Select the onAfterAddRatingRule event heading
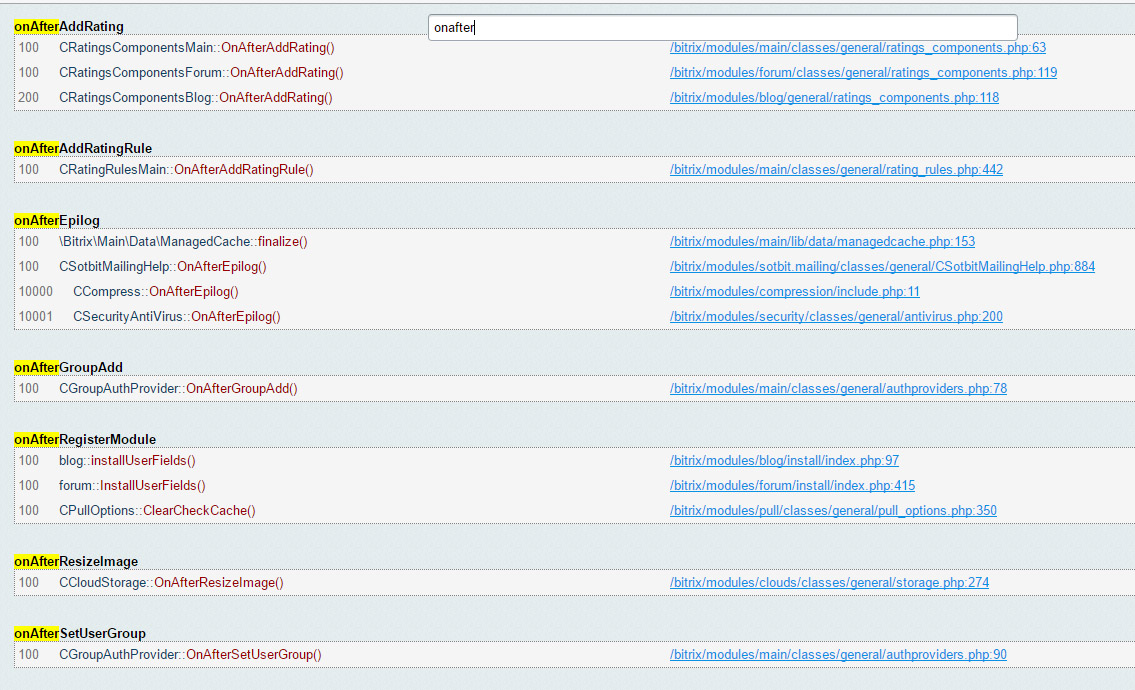The width and height of the screenshot is (1135, 690). (83, 148)
